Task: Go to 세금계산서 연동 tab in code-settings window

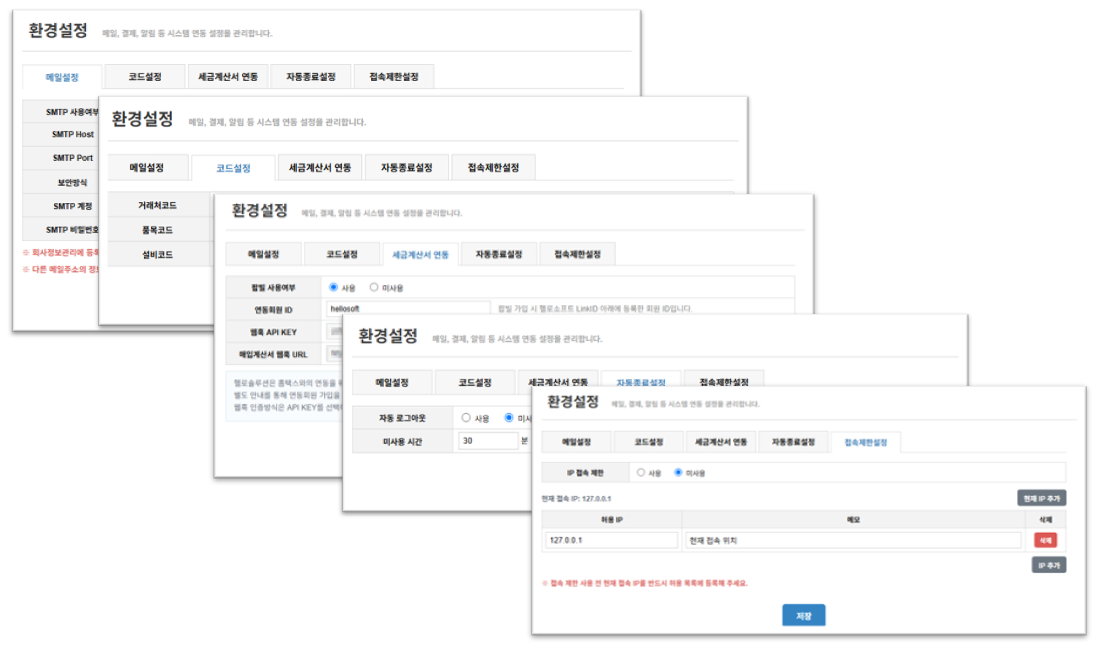Action: click(x=320, y=167)
